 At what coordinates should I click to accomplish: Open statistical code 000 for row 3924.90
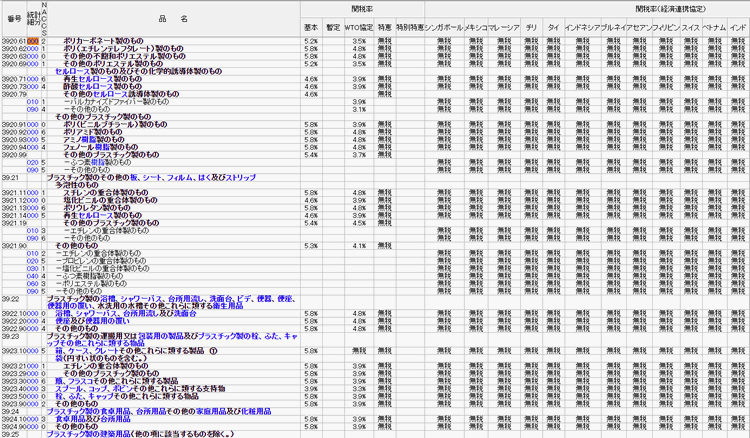(x=33, y=427)
